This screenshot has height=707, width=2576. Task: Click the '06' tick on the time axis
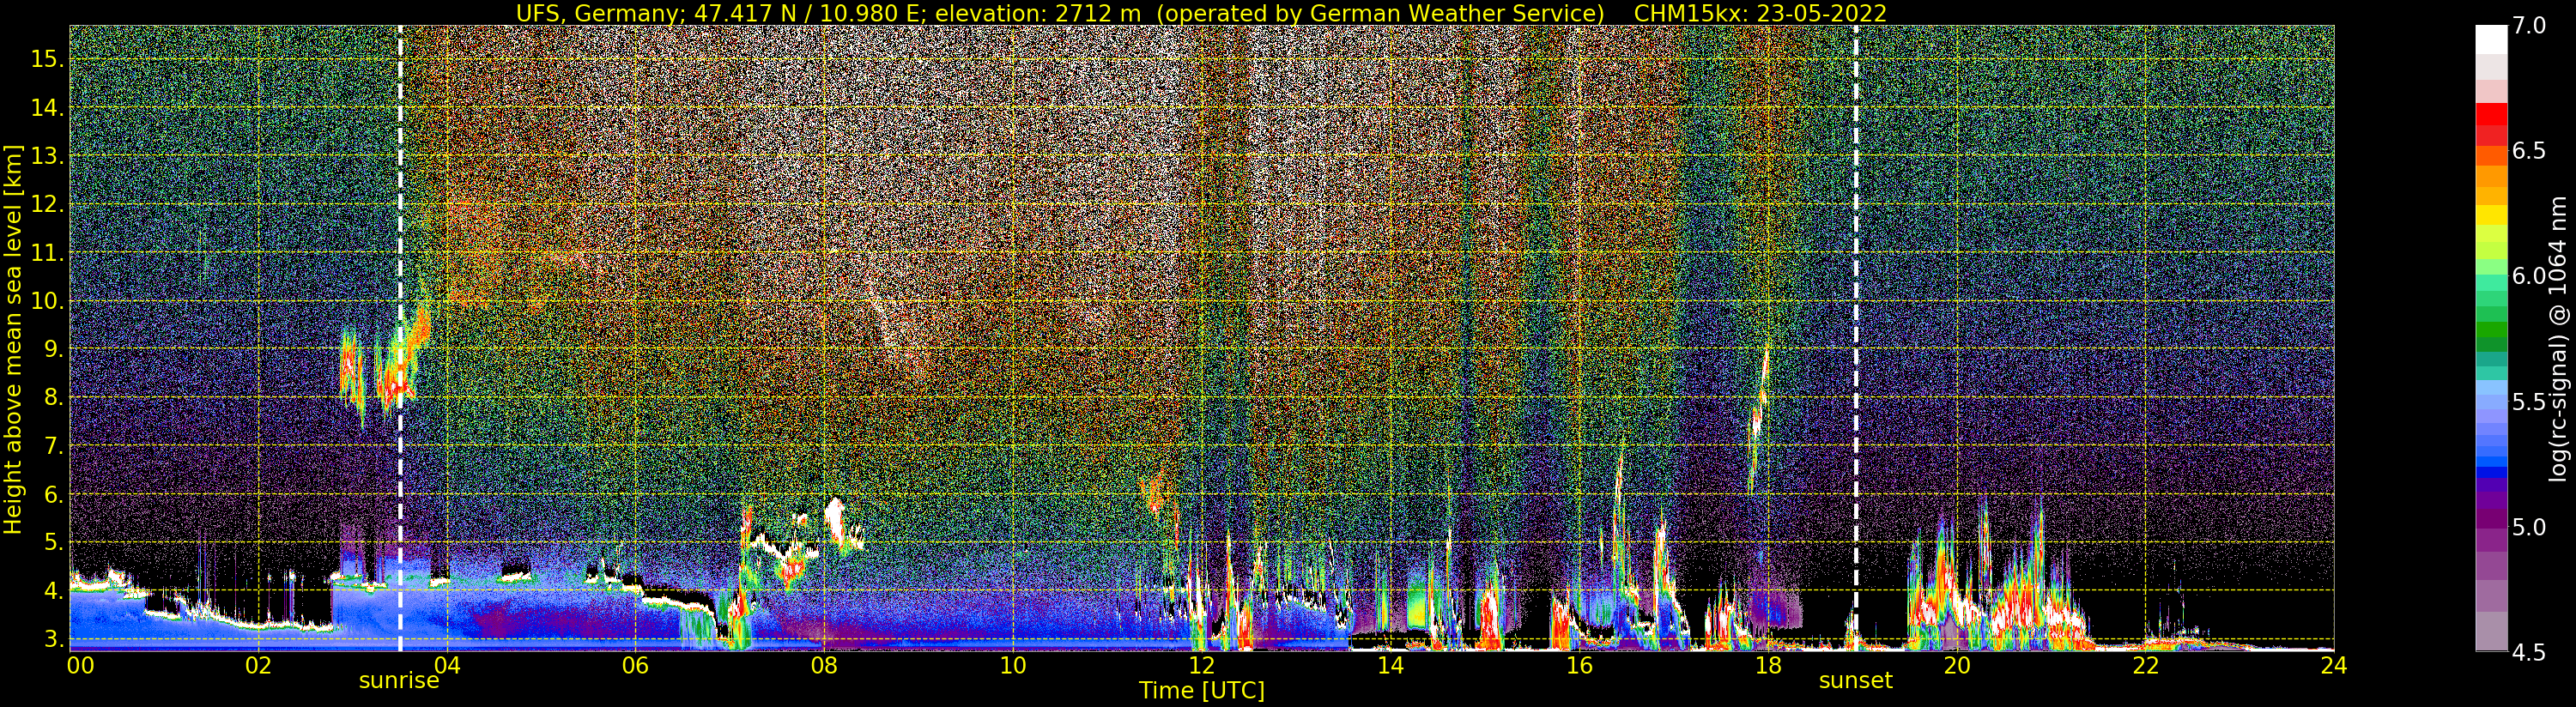coord(635,665)
